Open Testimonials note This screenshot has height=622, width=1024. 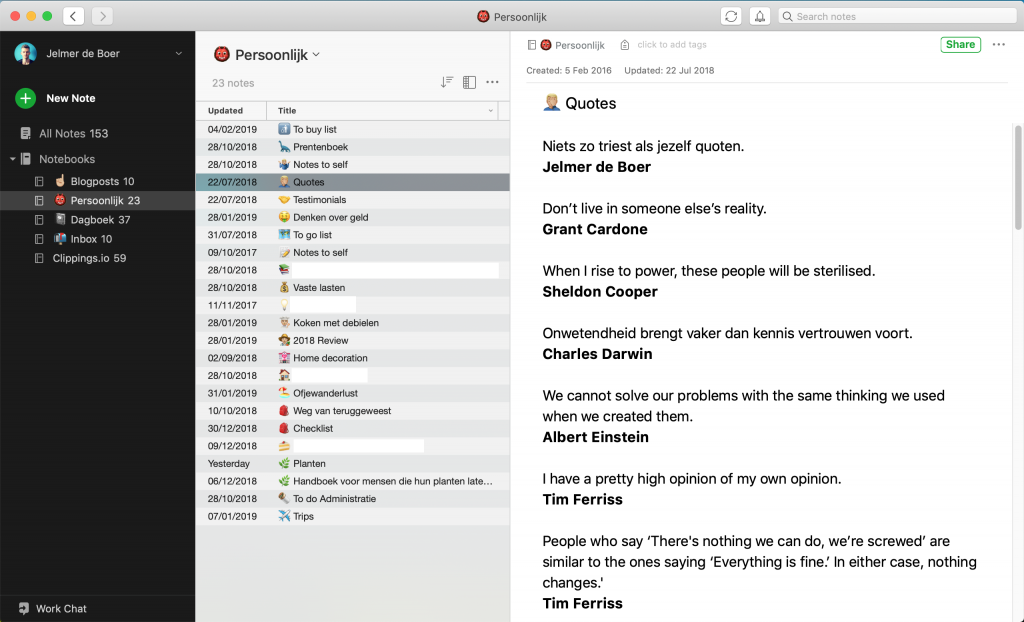[x=353, y=200]
